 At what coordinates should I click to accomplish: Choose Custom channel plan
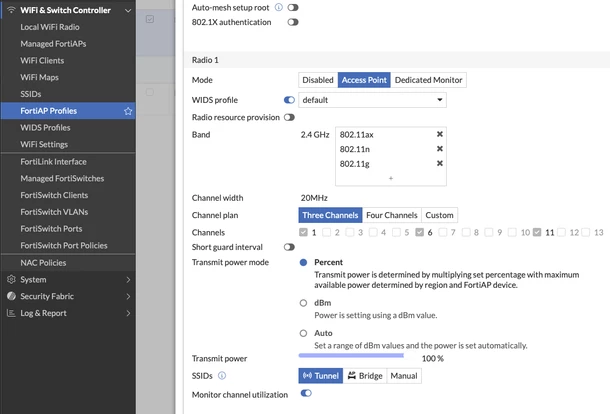[439, 215]
